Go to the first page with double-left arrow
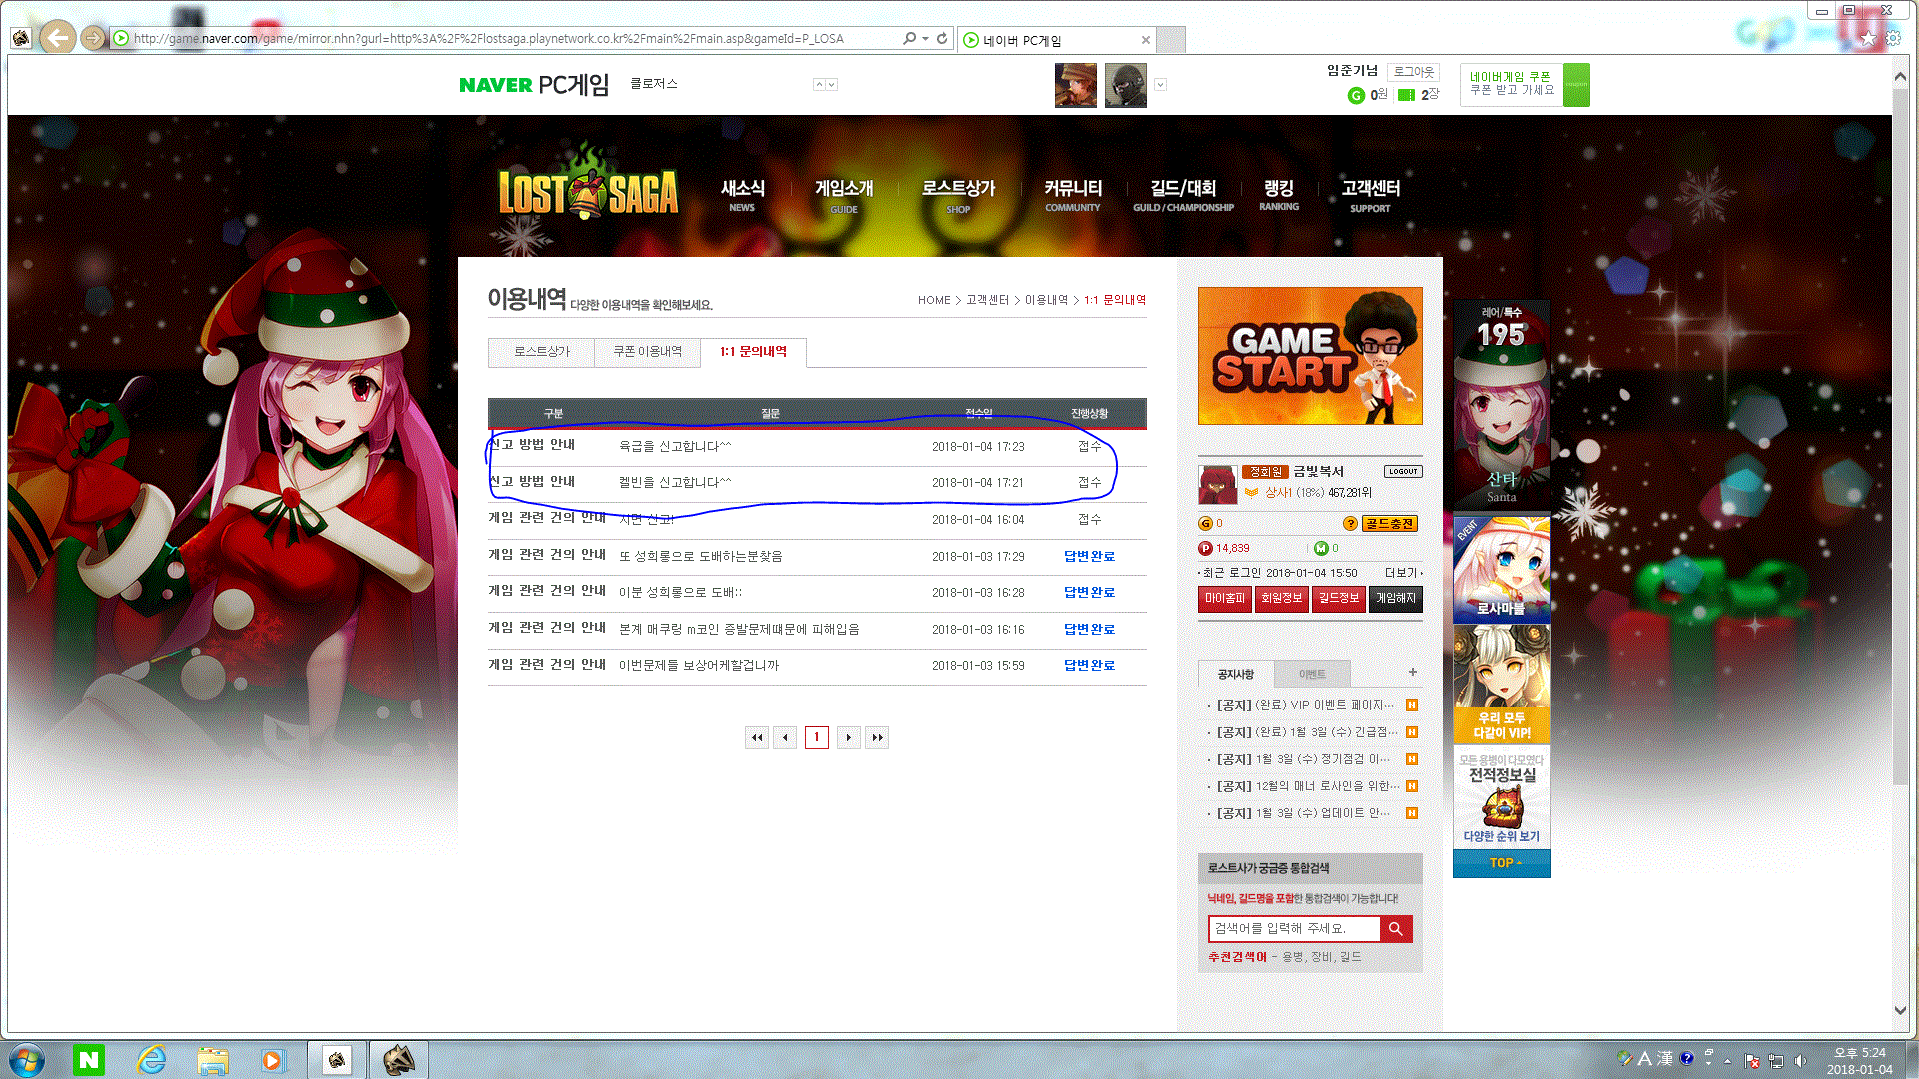Screen dimensions: 1919x1079 pos(757,737)
